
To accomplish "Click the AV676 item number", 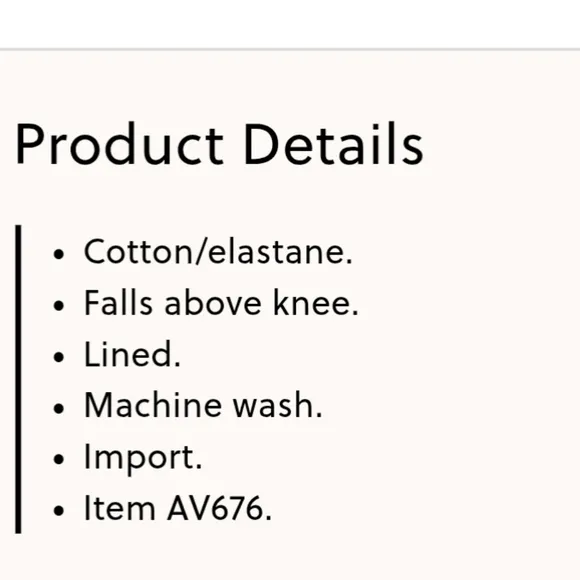I will 220,508.
